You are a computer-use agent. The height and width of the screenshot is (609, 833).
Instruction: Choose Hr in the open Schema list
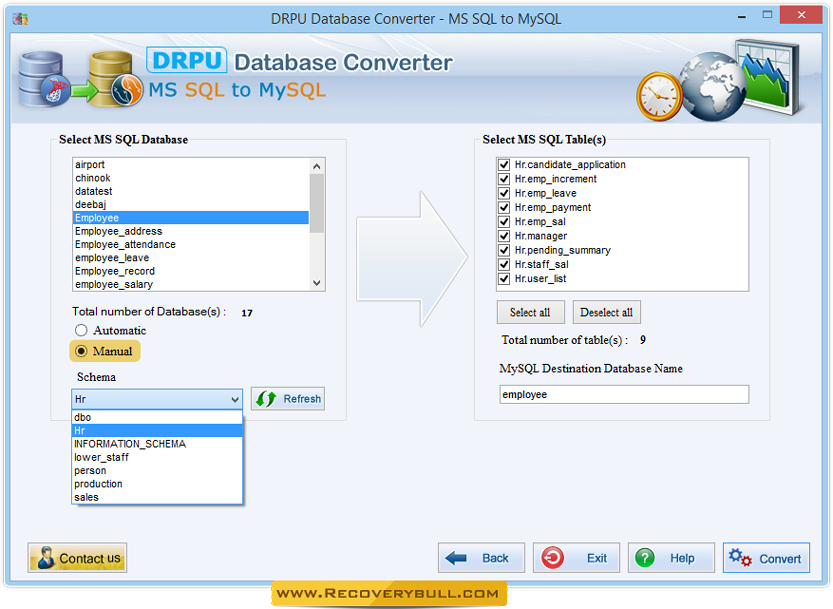(157, 430)
